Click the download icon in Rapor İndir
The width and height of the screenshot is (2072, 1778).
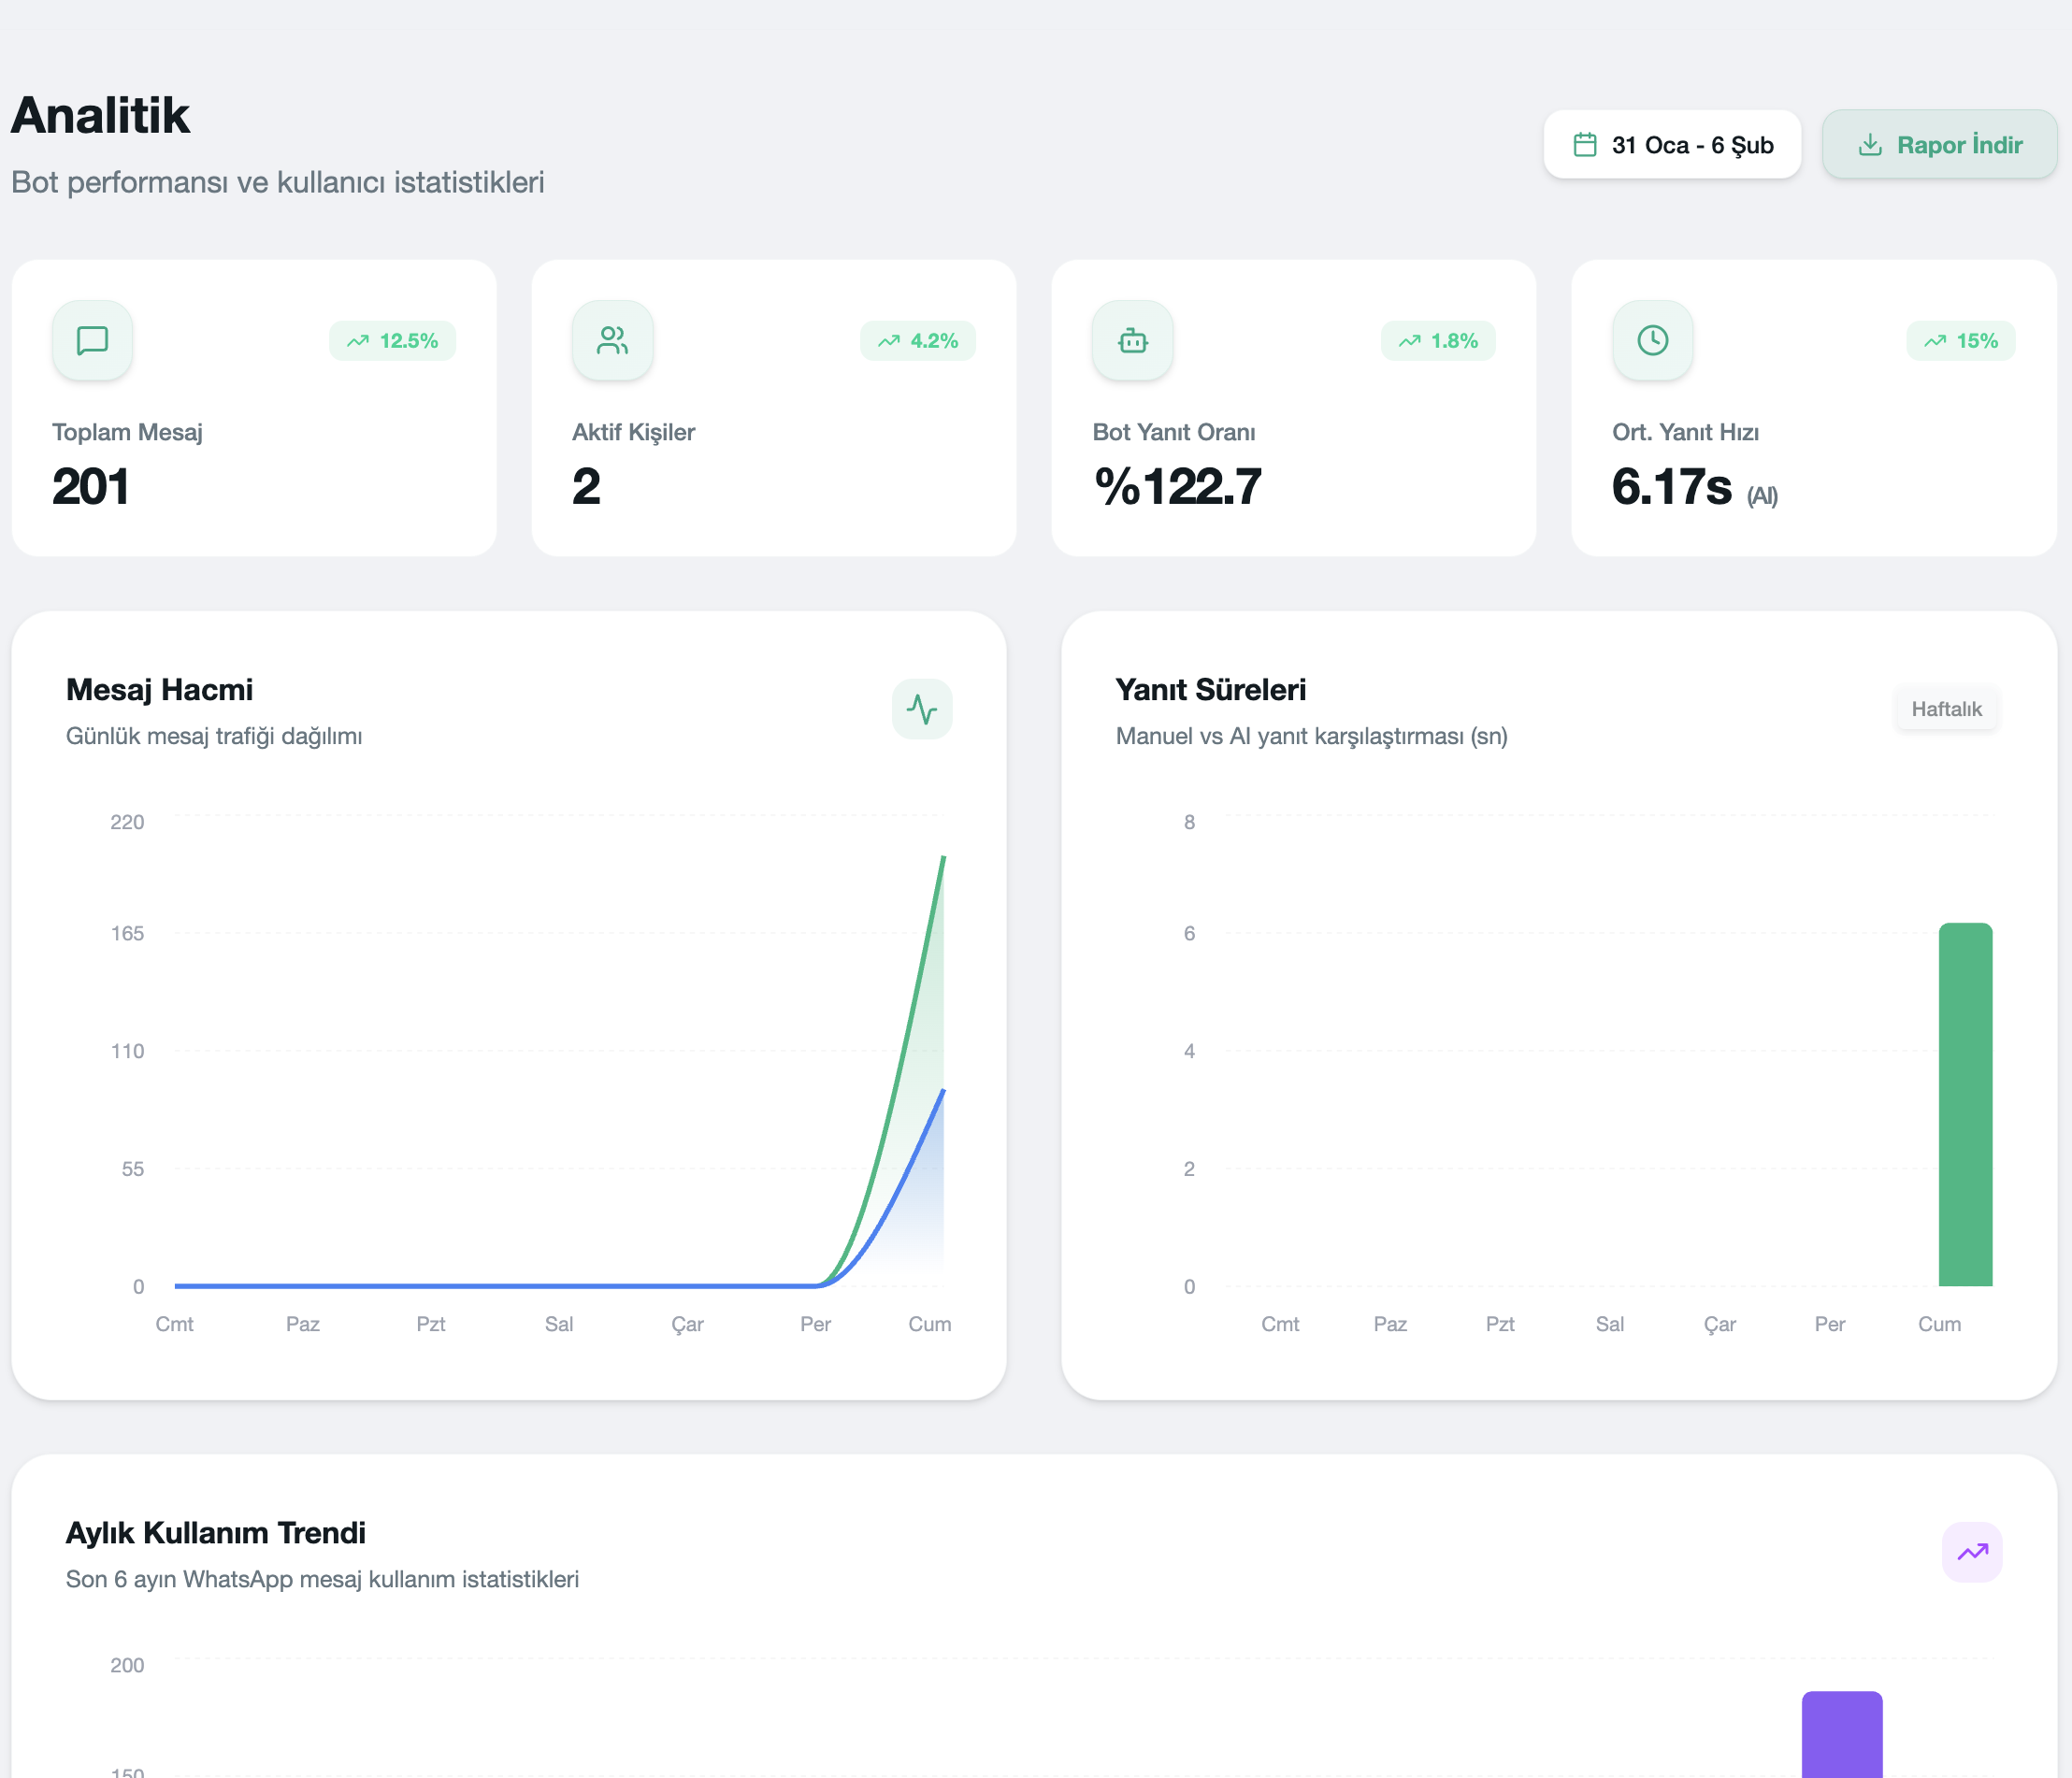1869,145
